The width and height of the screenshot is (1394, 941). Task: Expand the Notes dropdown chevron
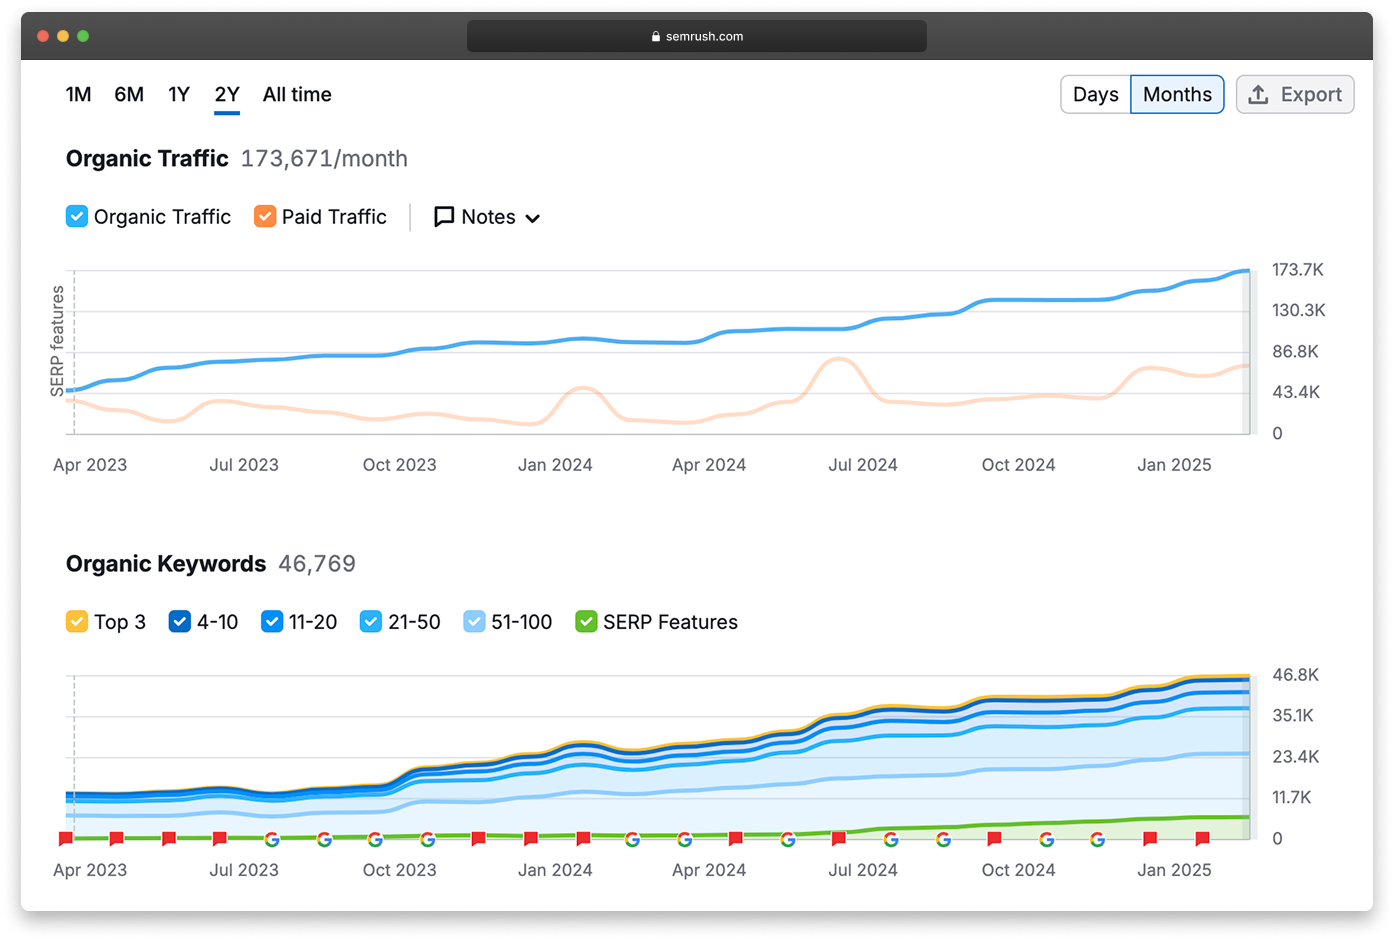[533, 218]
